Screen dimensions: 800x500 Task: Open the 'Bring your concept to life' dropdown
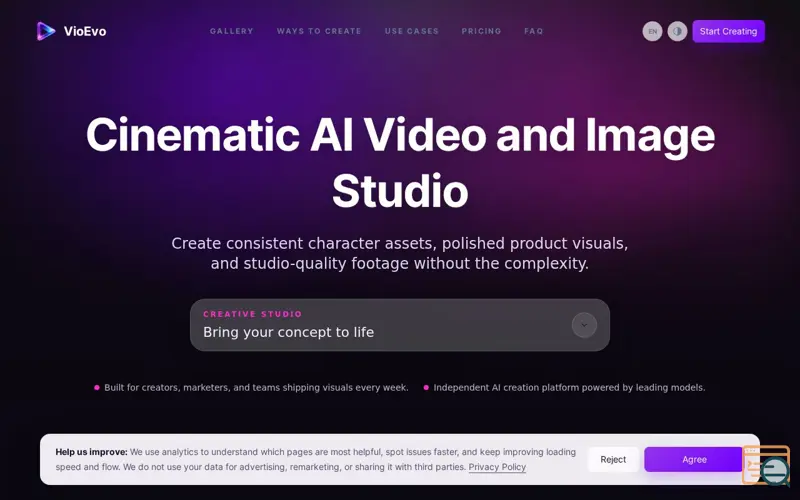coord(399,325)
